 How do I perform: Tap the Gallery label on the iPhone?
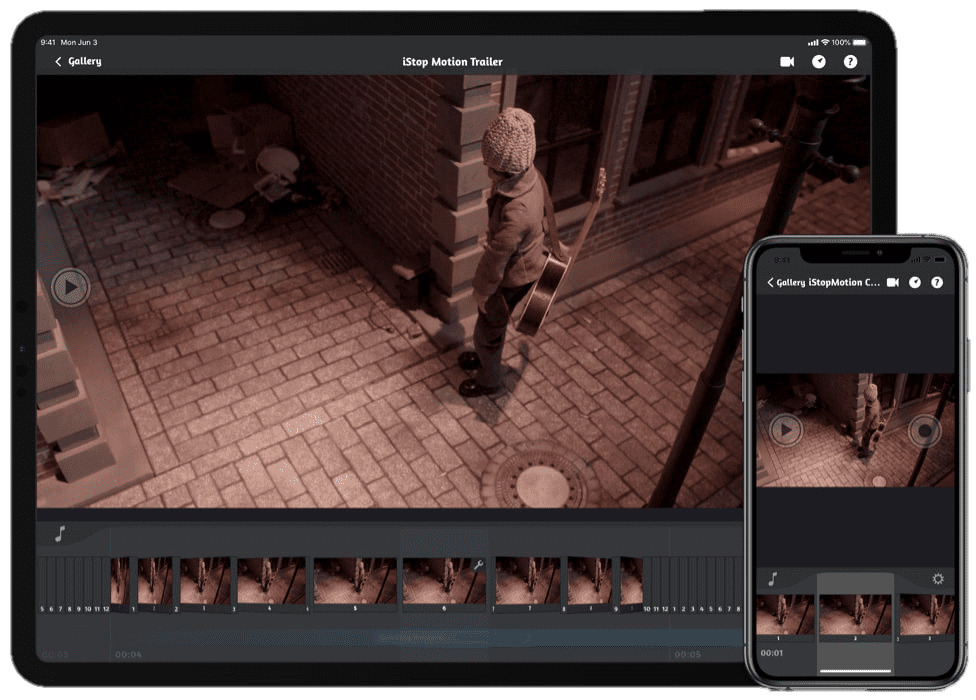click(790, 282)
